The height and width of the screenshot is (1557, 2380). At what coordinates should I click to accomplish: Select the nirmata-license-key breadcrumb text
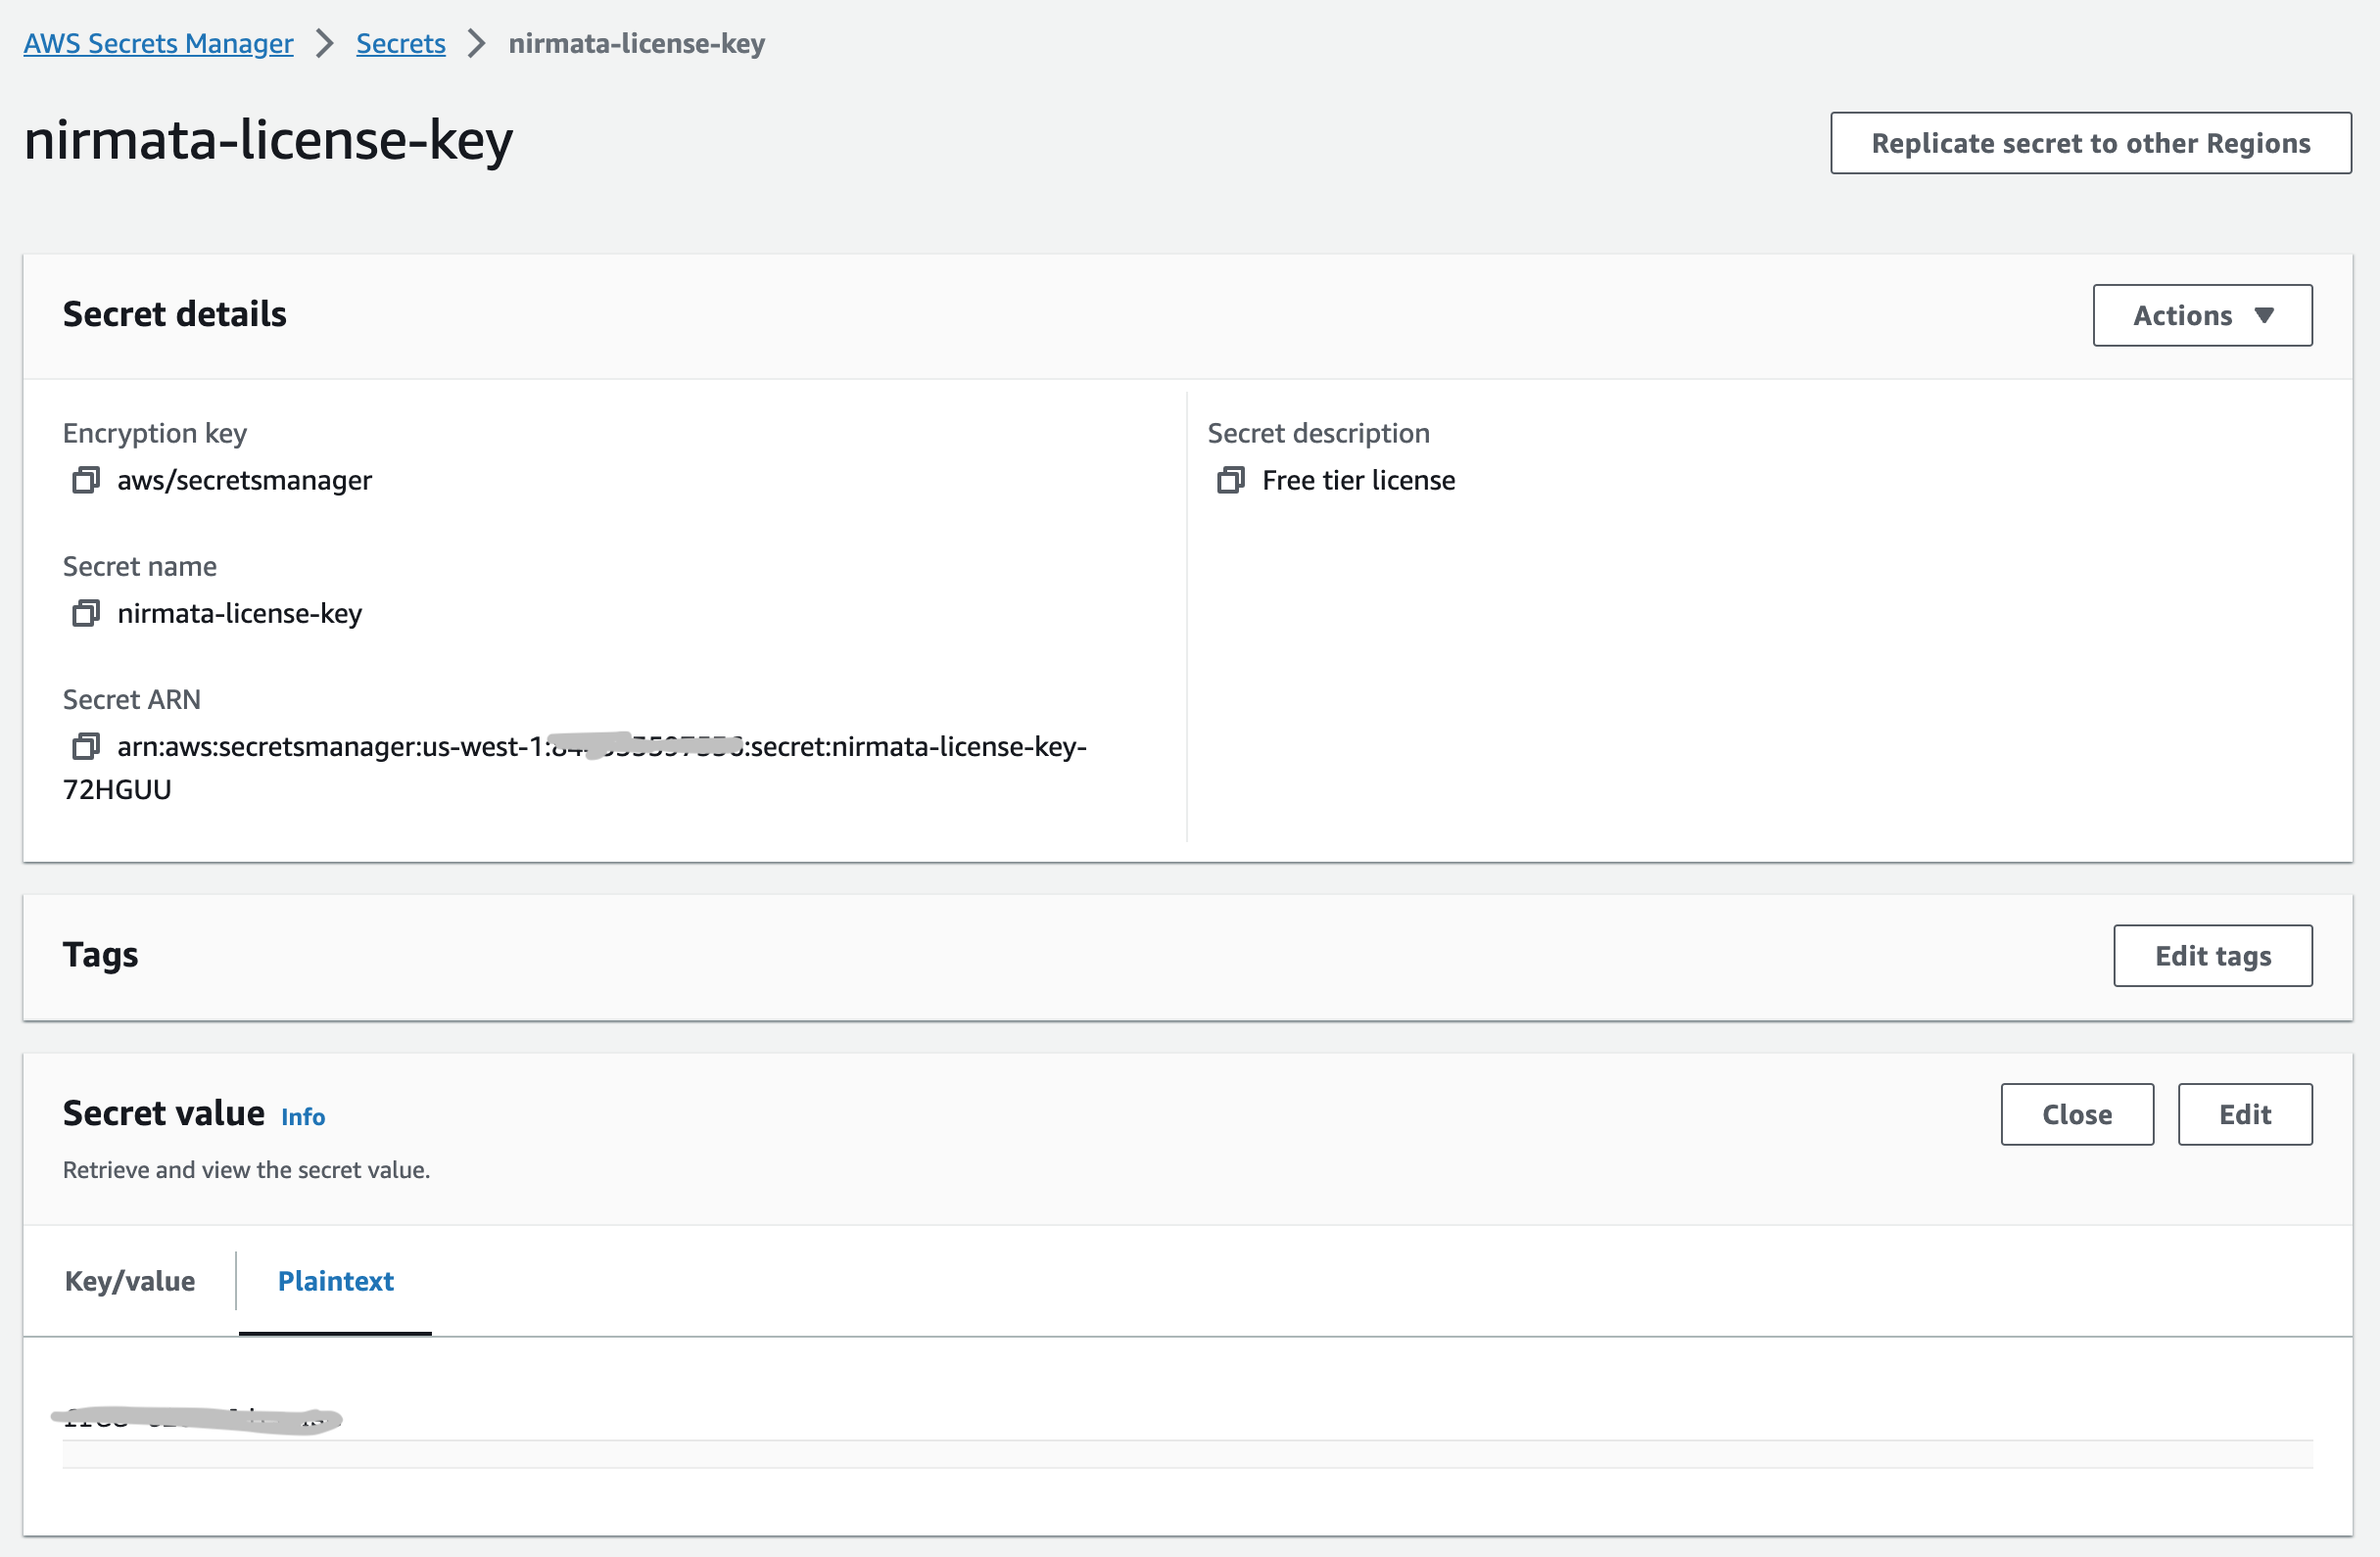tap(636, 43)
